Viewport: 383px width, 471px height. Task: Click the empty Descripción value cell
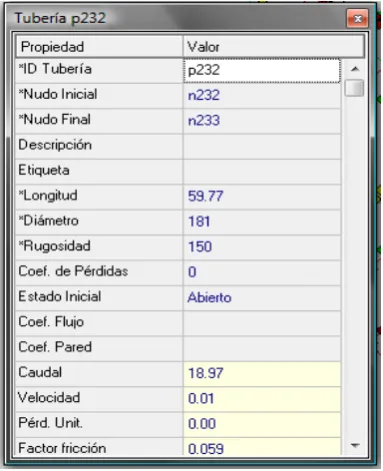click(262, 146)
